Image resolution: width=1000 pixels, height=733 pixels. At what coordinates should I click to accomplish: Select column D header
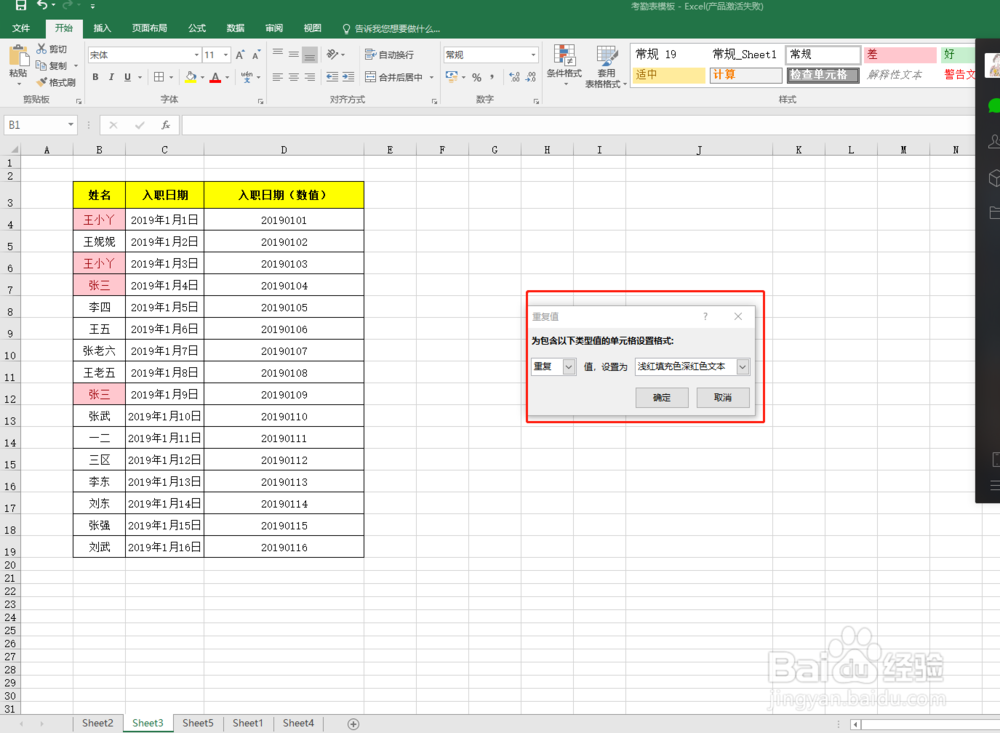coord(284,150)
